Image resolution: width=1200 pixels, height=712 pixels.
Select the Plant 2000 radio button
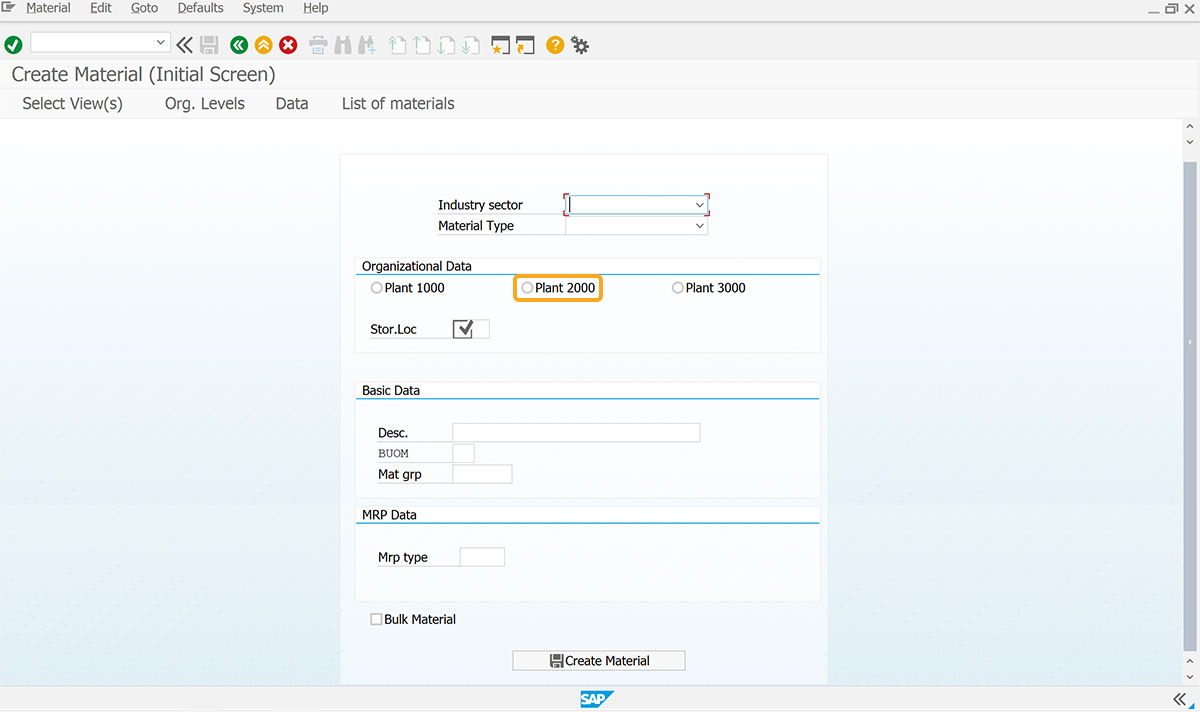point(528,288)
